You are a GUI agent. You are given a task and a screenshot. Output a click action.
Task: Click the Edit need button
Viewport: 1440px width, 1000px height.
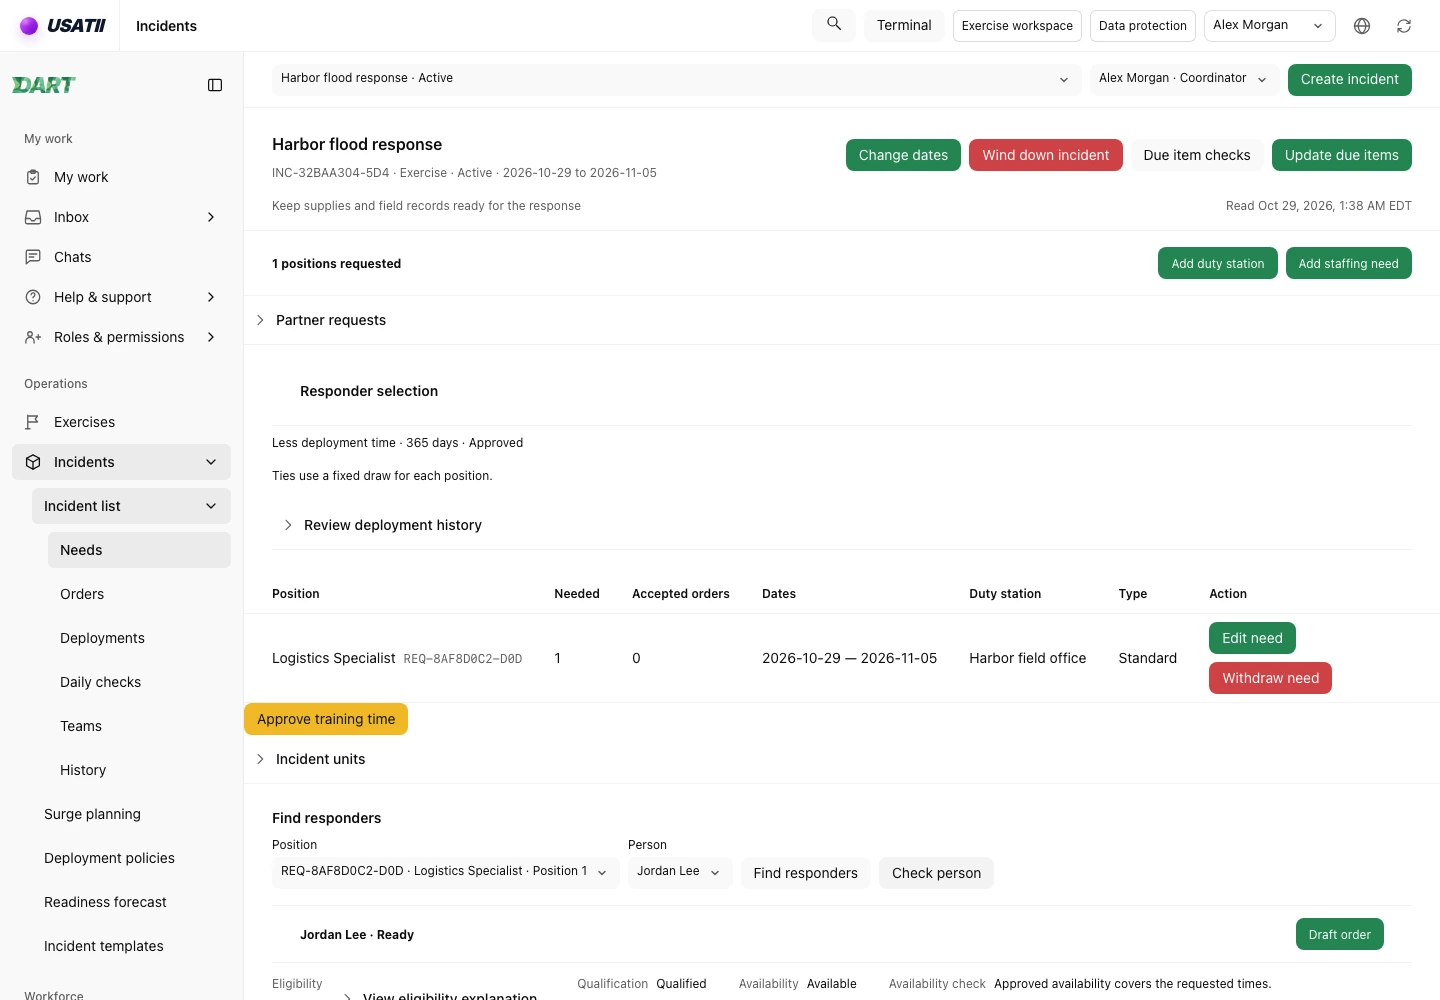point(1252,638)
